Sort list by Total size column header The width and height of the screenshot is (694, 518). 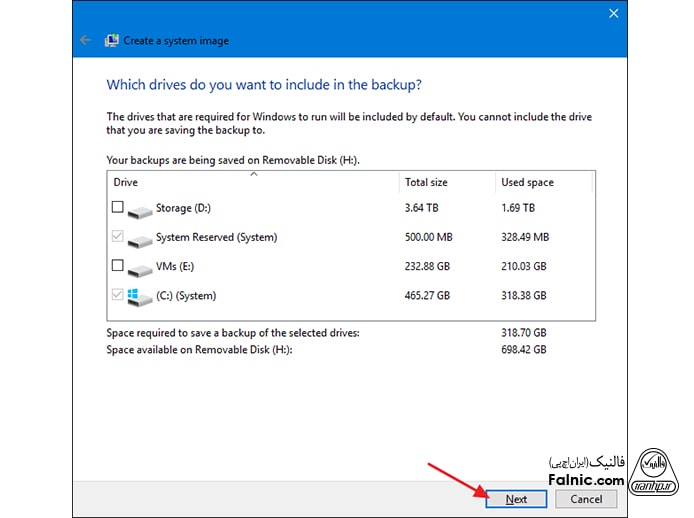(x=447, y=183)
